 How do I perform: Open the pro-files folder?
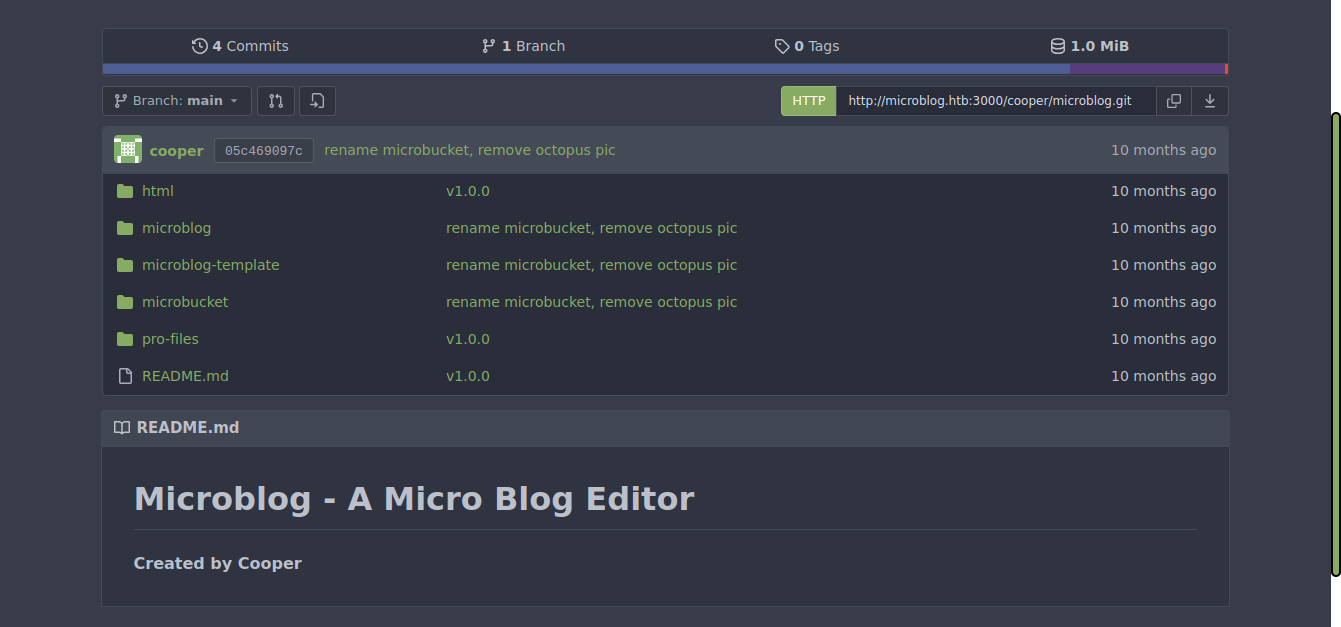[x=170, y=339]
